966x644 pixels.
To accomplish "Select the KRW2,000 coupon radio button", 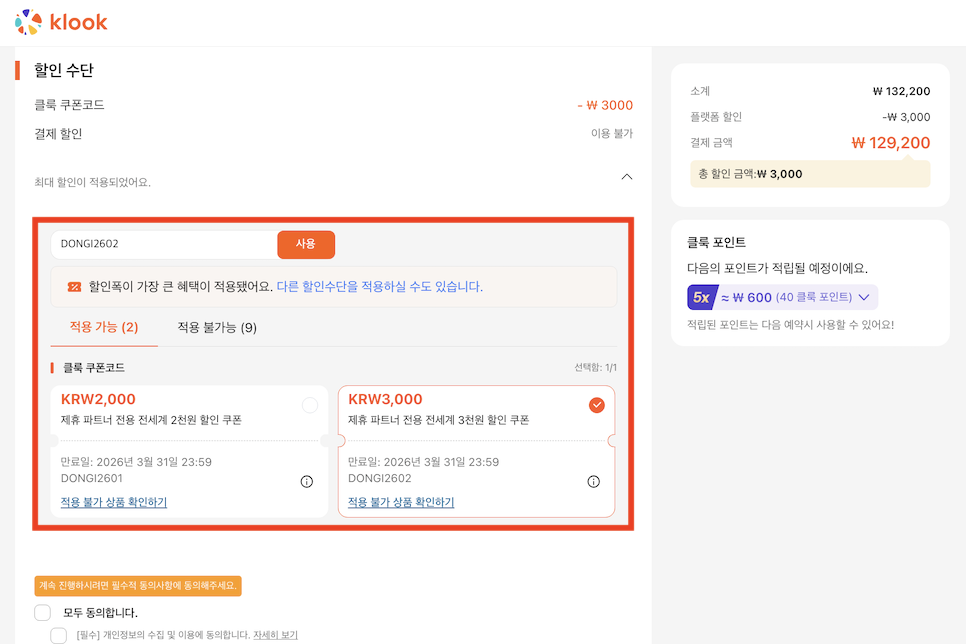I will point(310,405).
